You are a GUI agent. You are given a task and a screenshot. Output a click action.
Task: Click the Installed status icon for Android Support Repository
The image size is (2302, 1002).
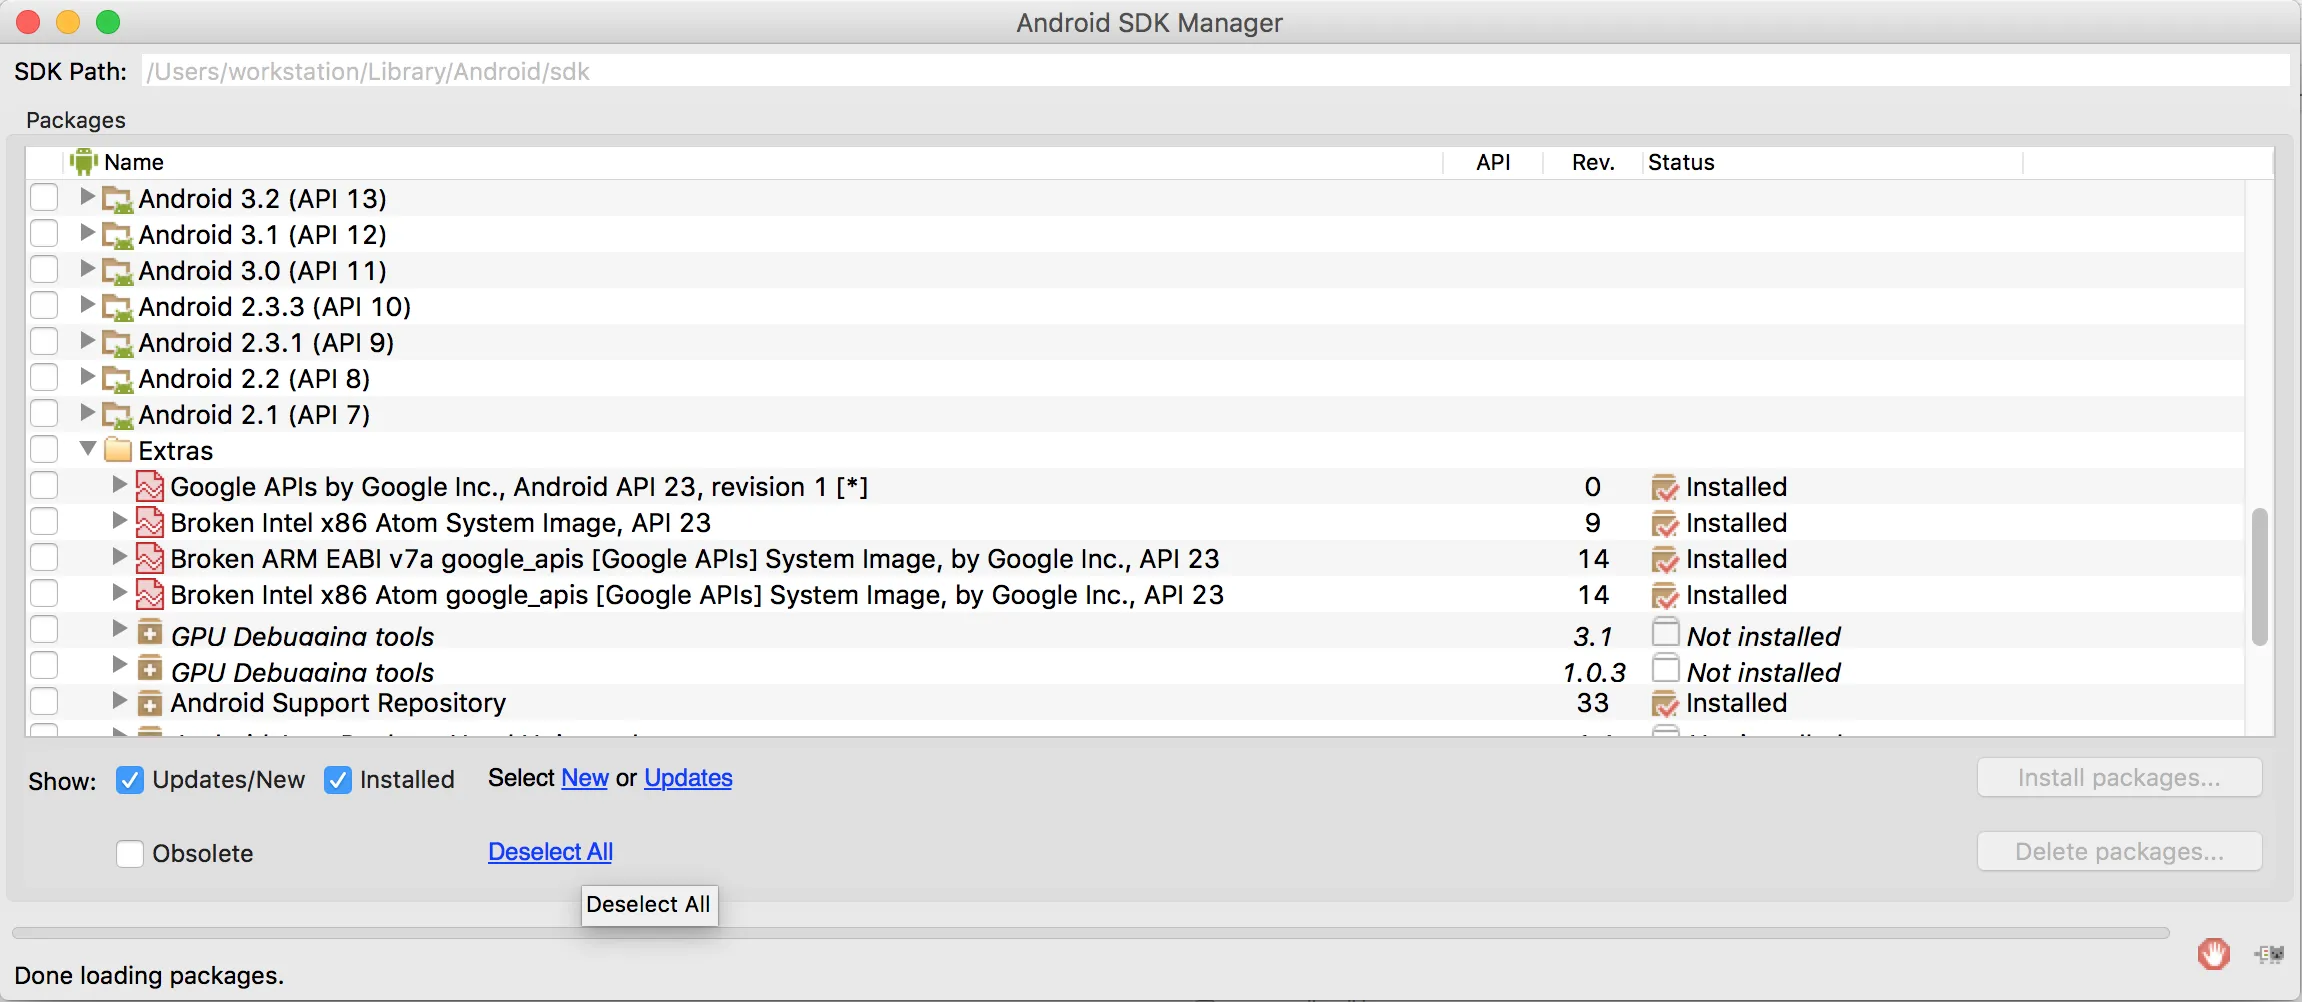coord(1665,704)
